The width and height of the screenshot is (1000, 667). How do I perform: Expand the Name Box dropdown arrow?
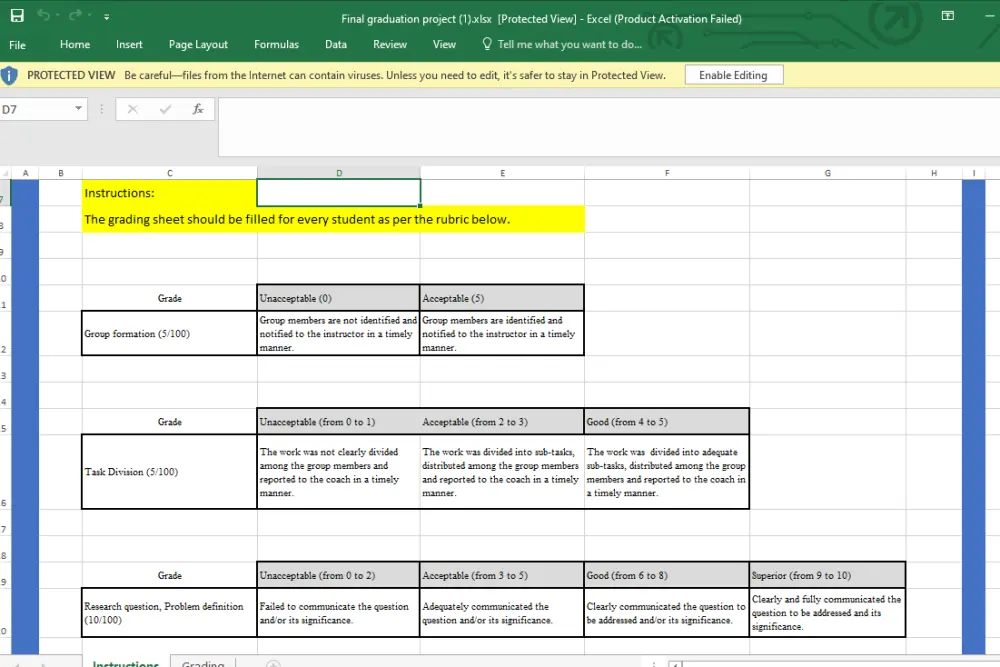click(x=78, y=108)
